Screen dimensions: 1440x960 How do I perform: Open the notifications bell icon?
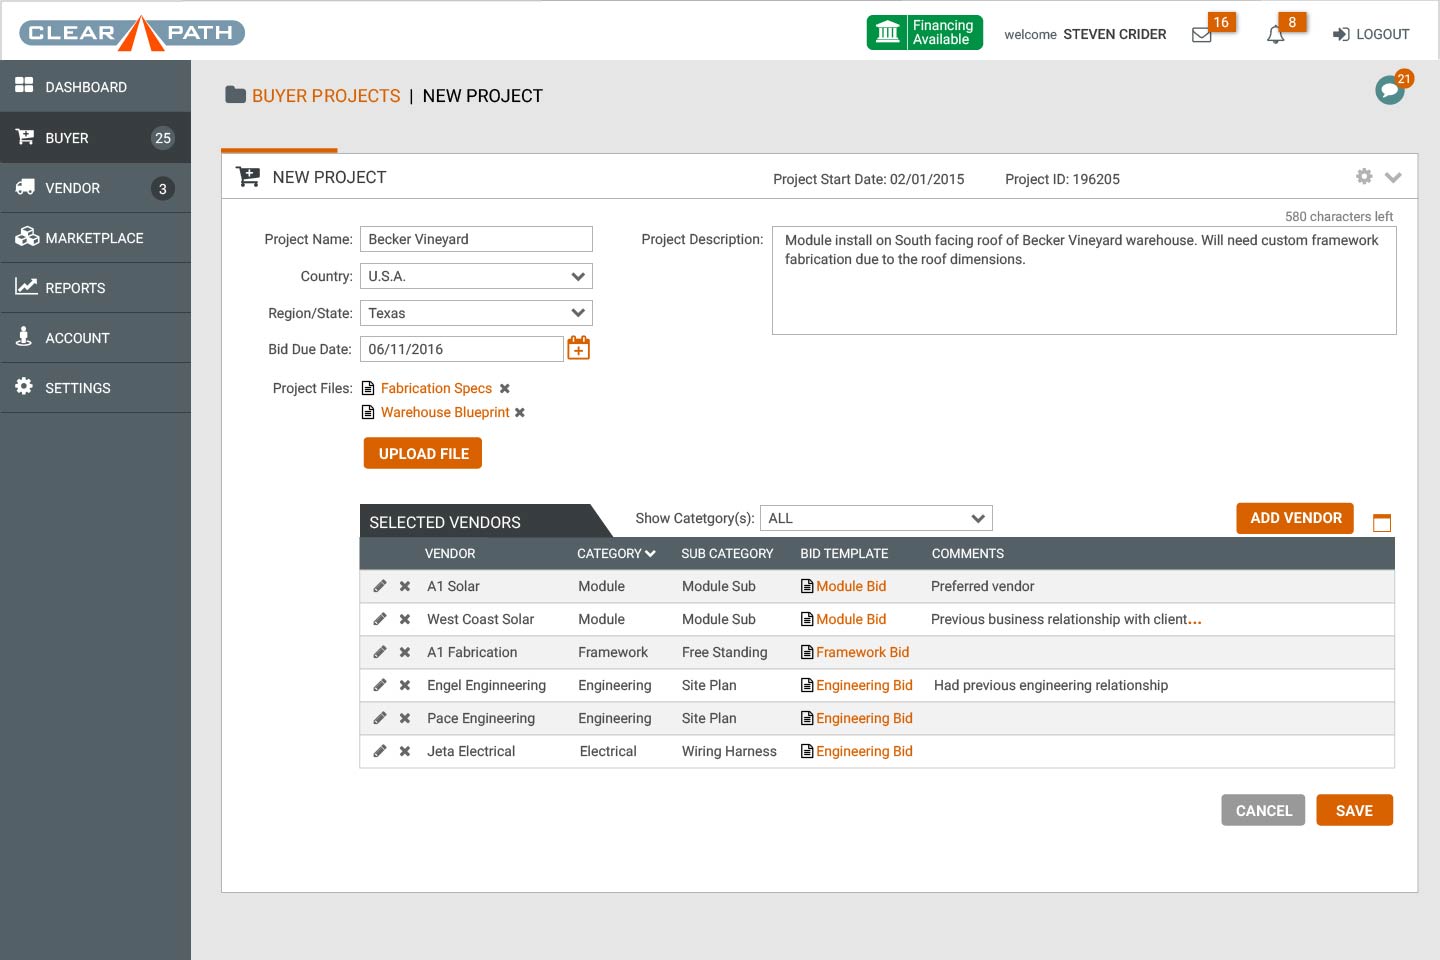click(1275, 35)
